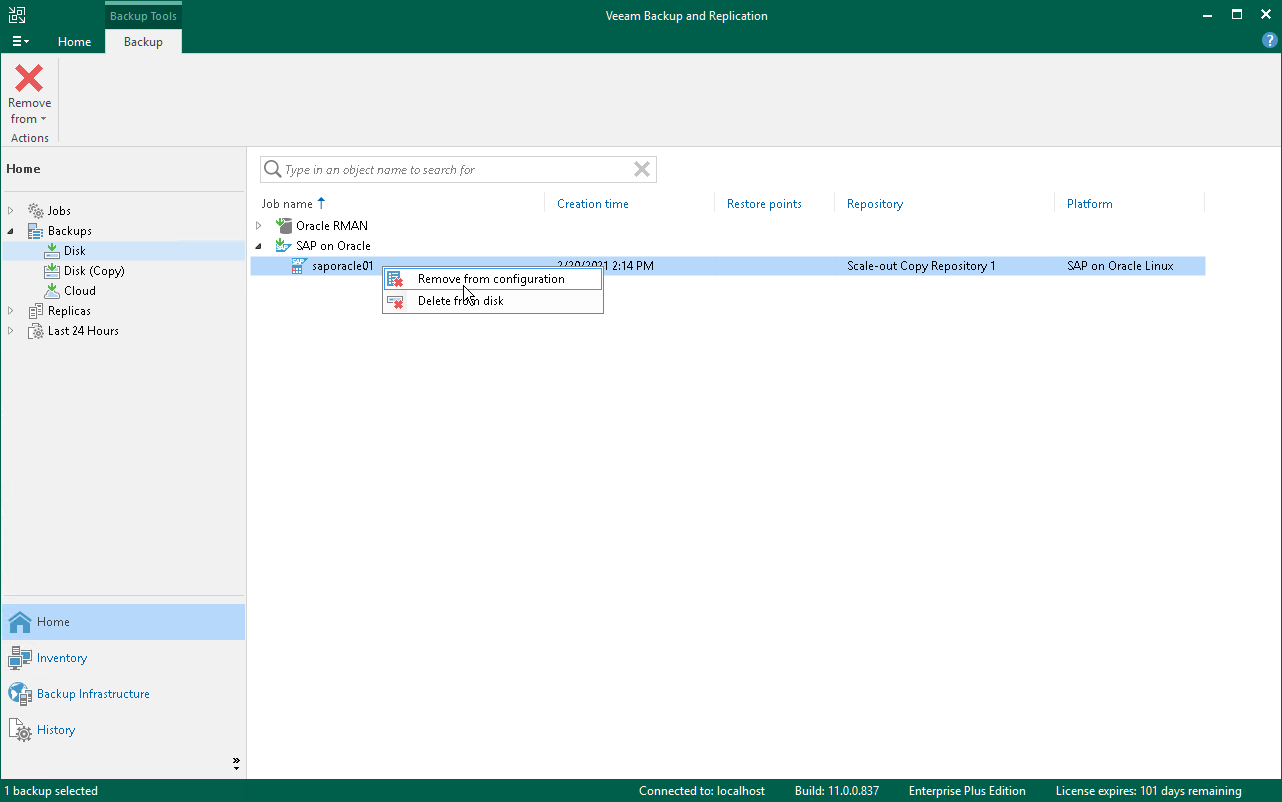Click the History gear icon
Viewport: 1282px width, 802px height.
coord(20,730)
